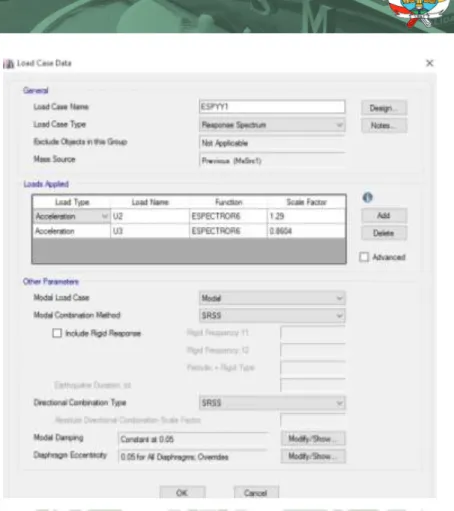Click ESPECTROR6 function in U3 row

[x=228, y=231]
